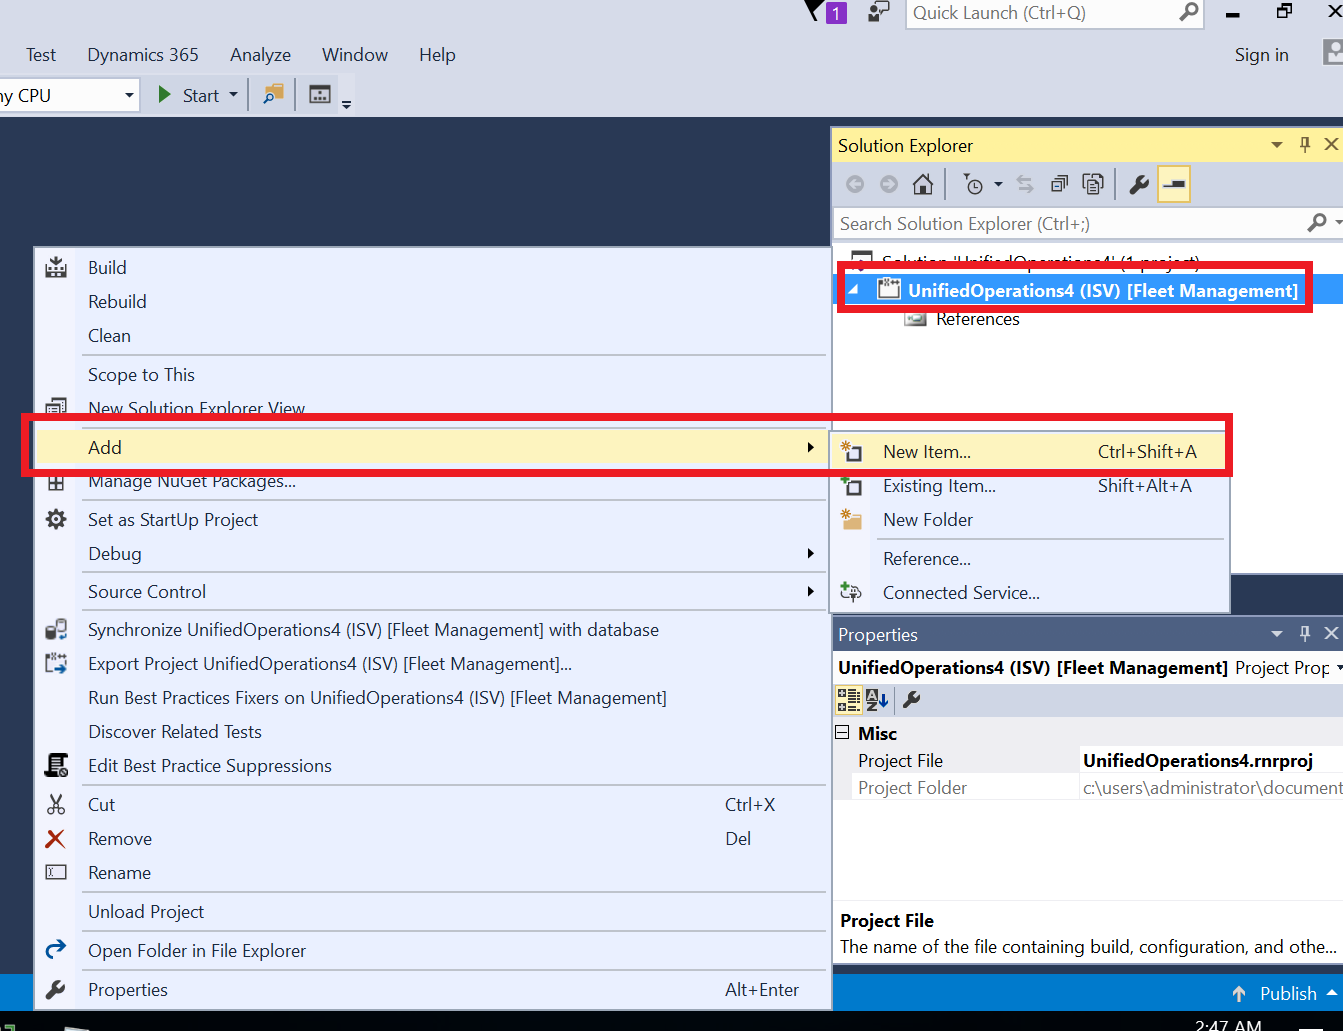The image size is (1343, 1031).
Task: Click the New Folder icon in submenu
Action: 851,519
